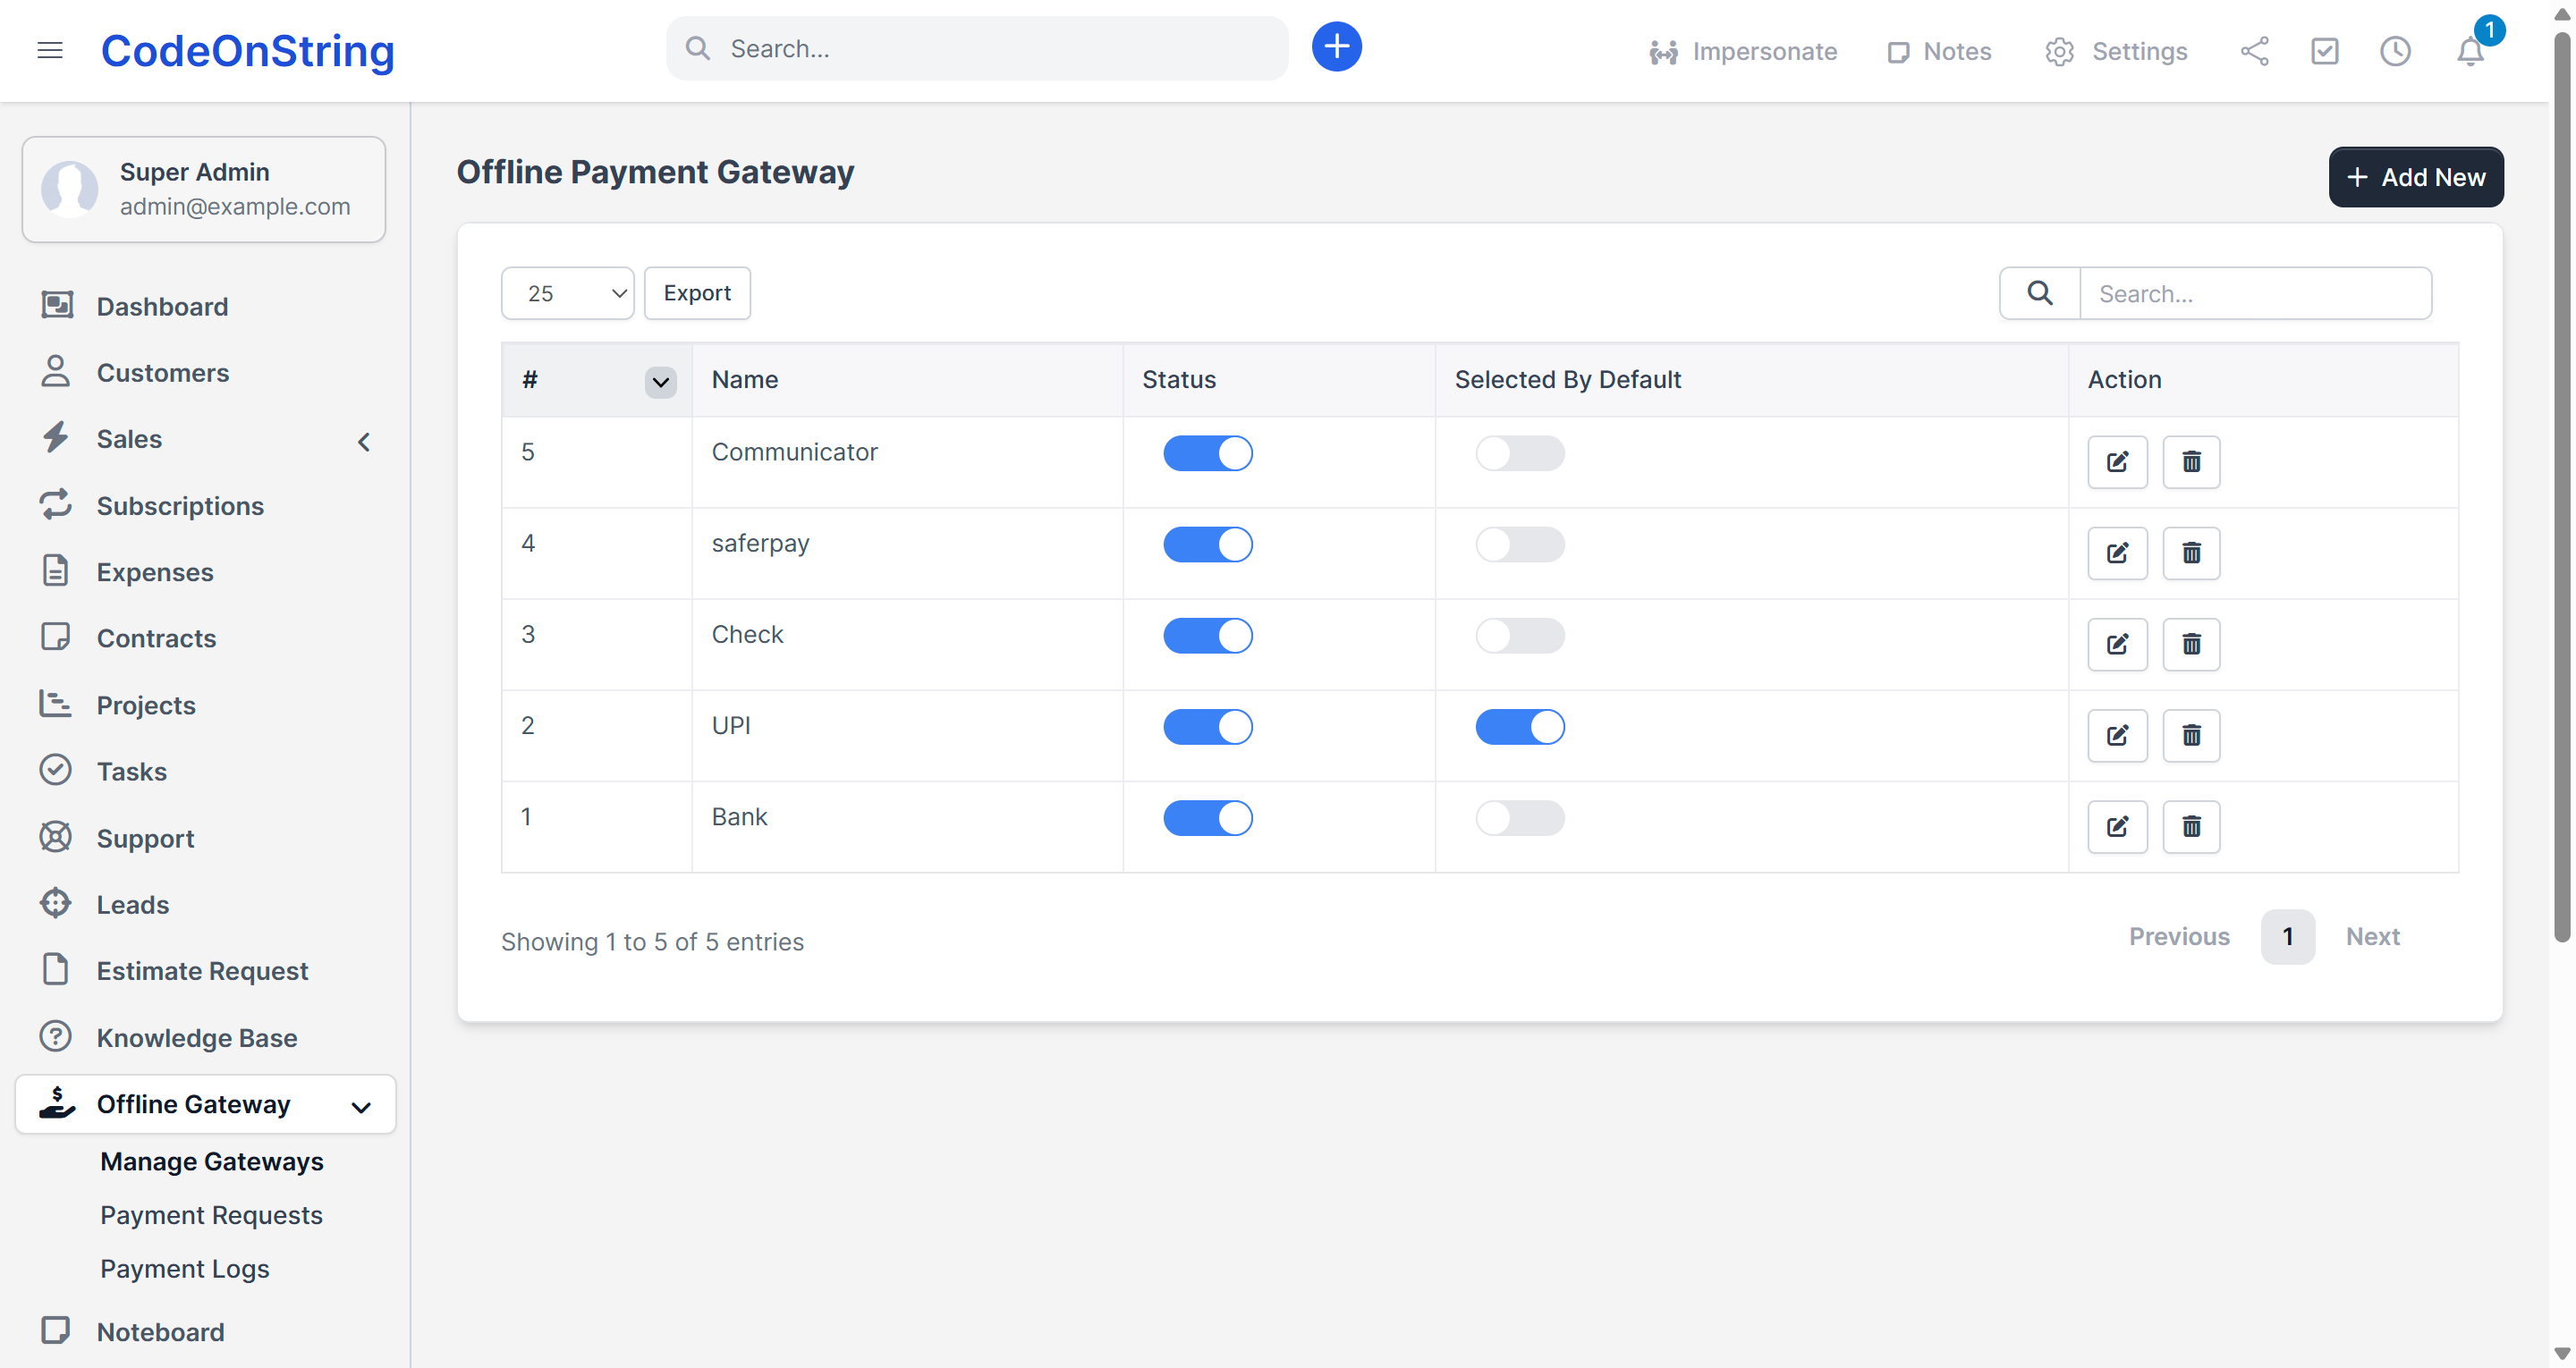Open the hamburger menu icon

(50, 50)
